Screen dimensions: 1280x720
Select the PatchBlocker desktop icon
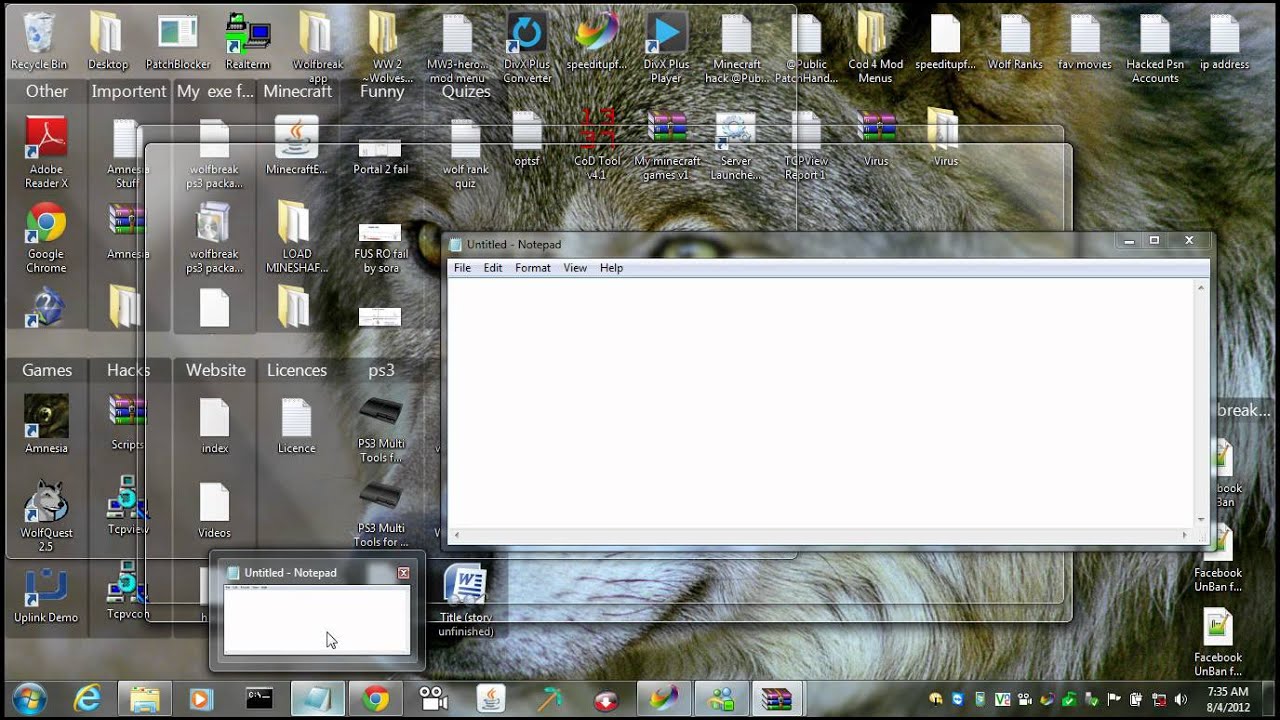pyautogui.click(x=178, y=42)
